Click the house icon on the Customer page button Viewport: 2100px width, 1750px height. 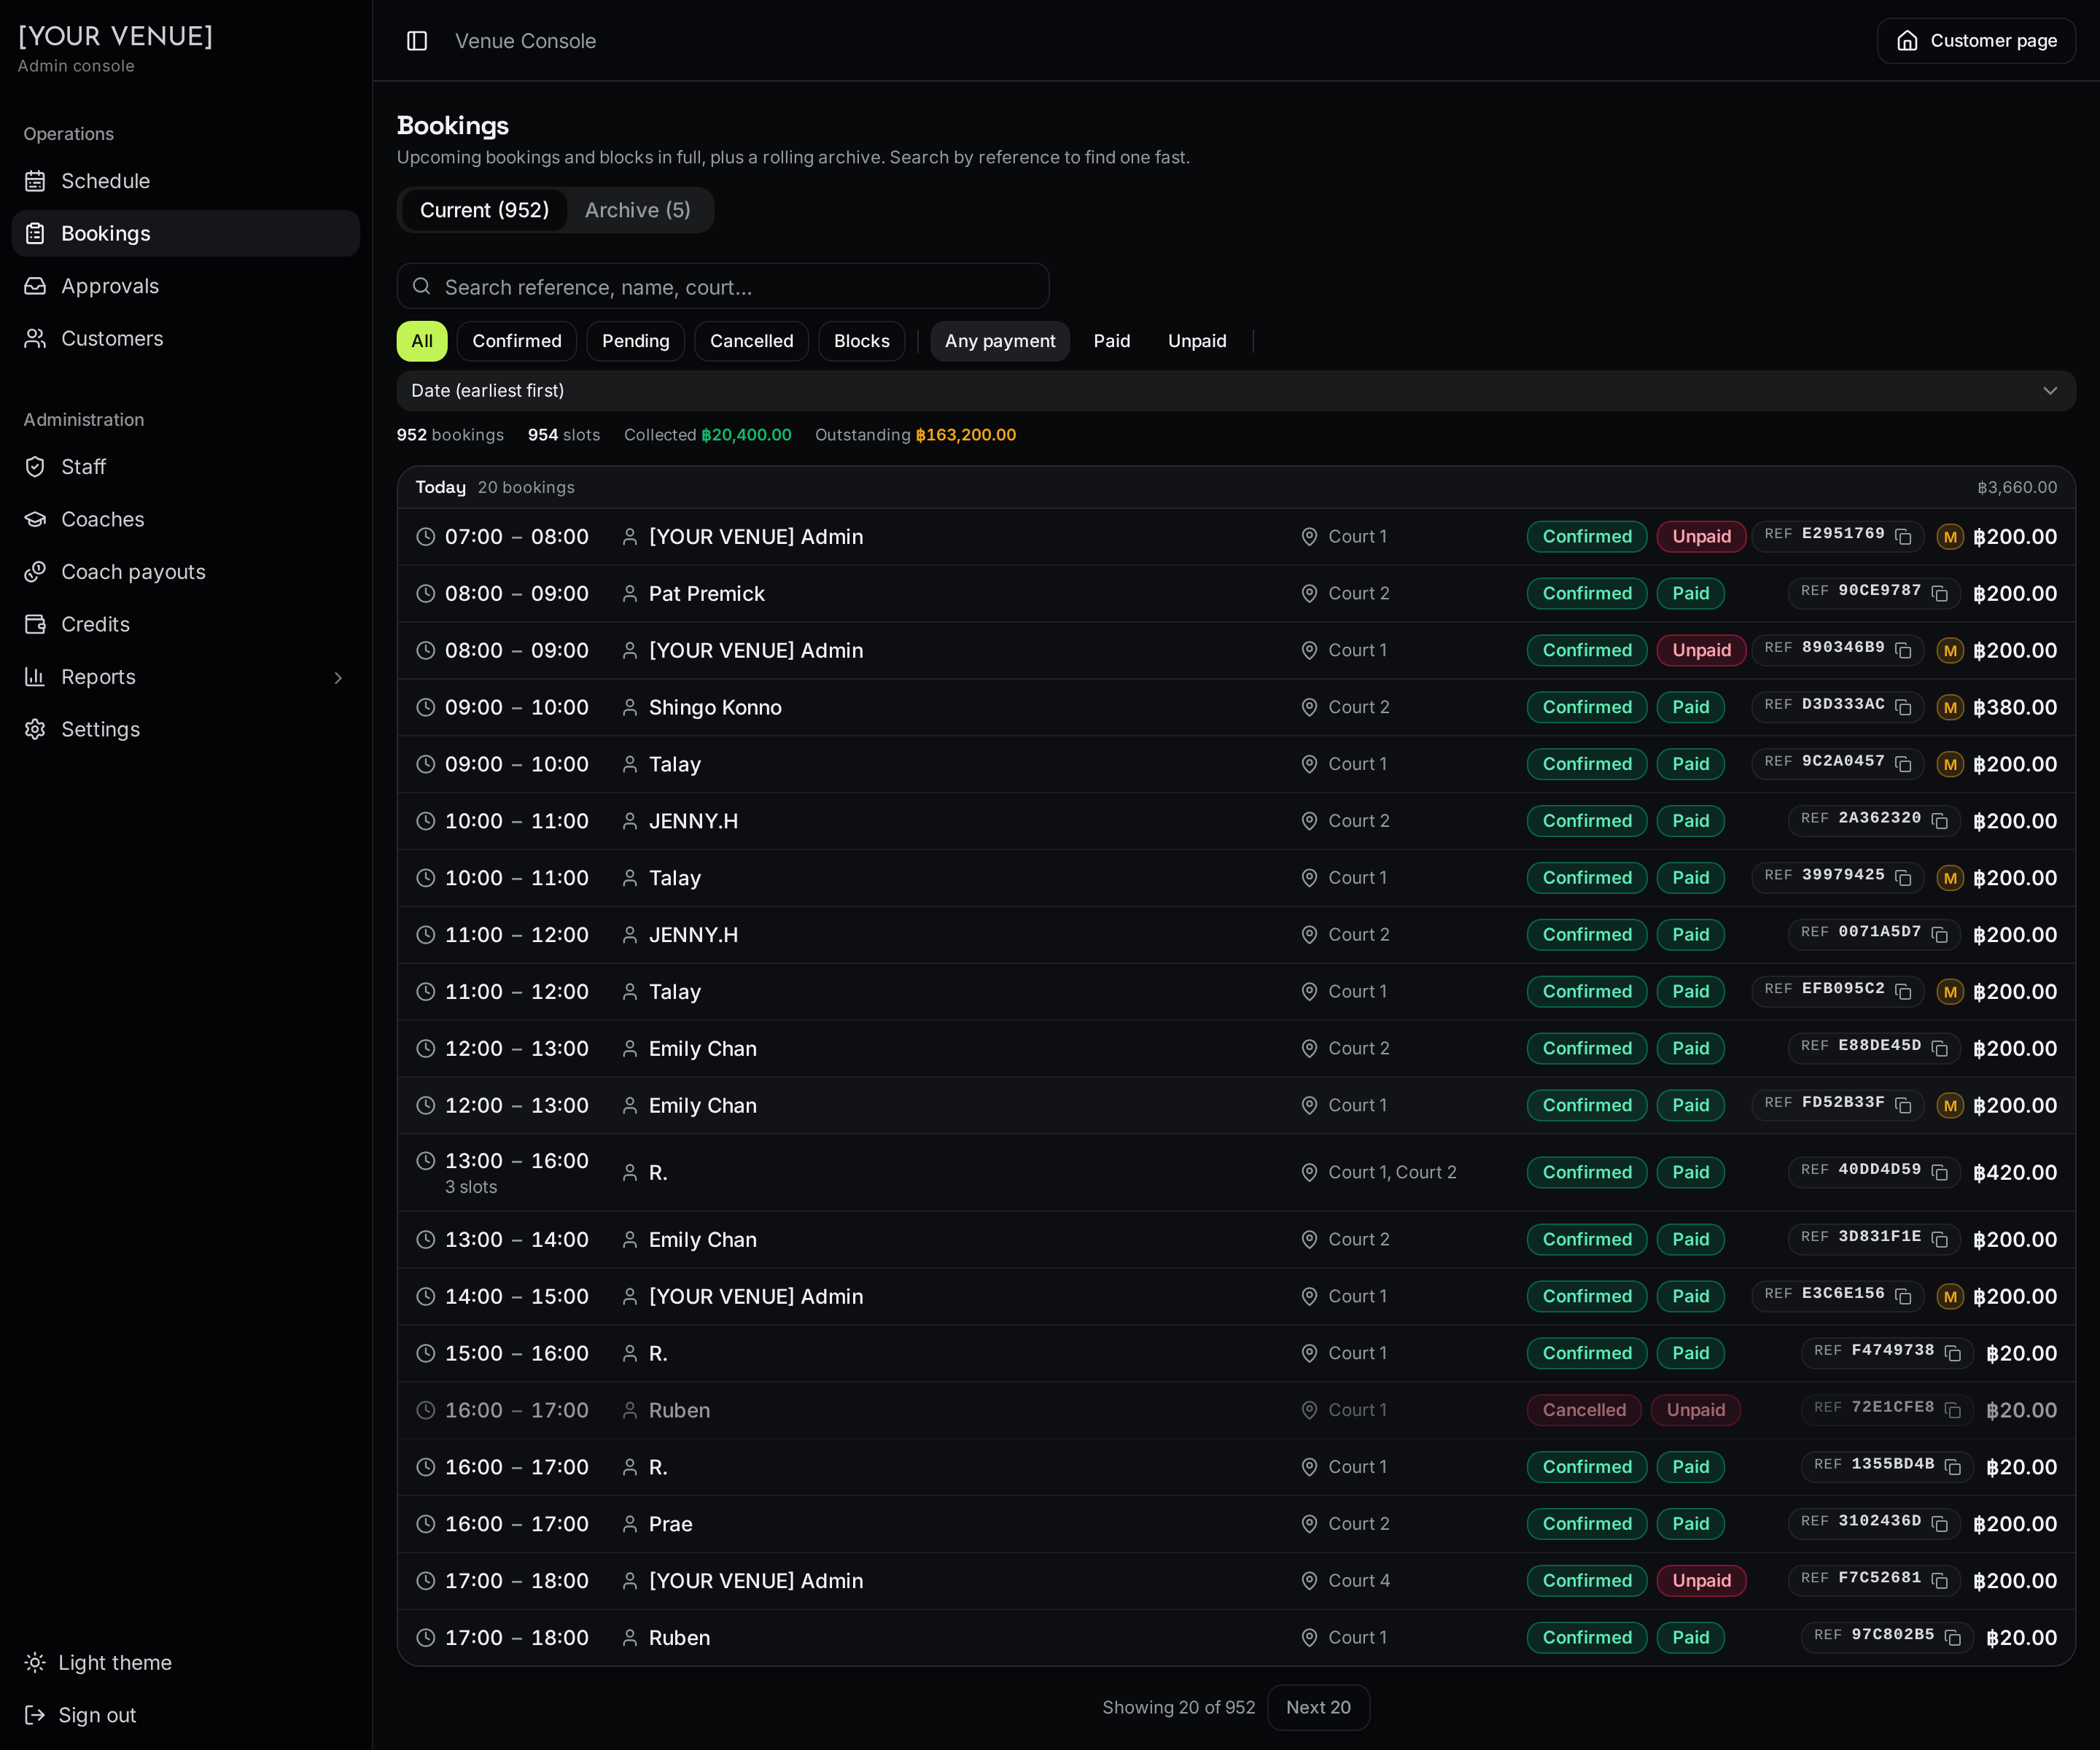click(x=1907, y=41)
